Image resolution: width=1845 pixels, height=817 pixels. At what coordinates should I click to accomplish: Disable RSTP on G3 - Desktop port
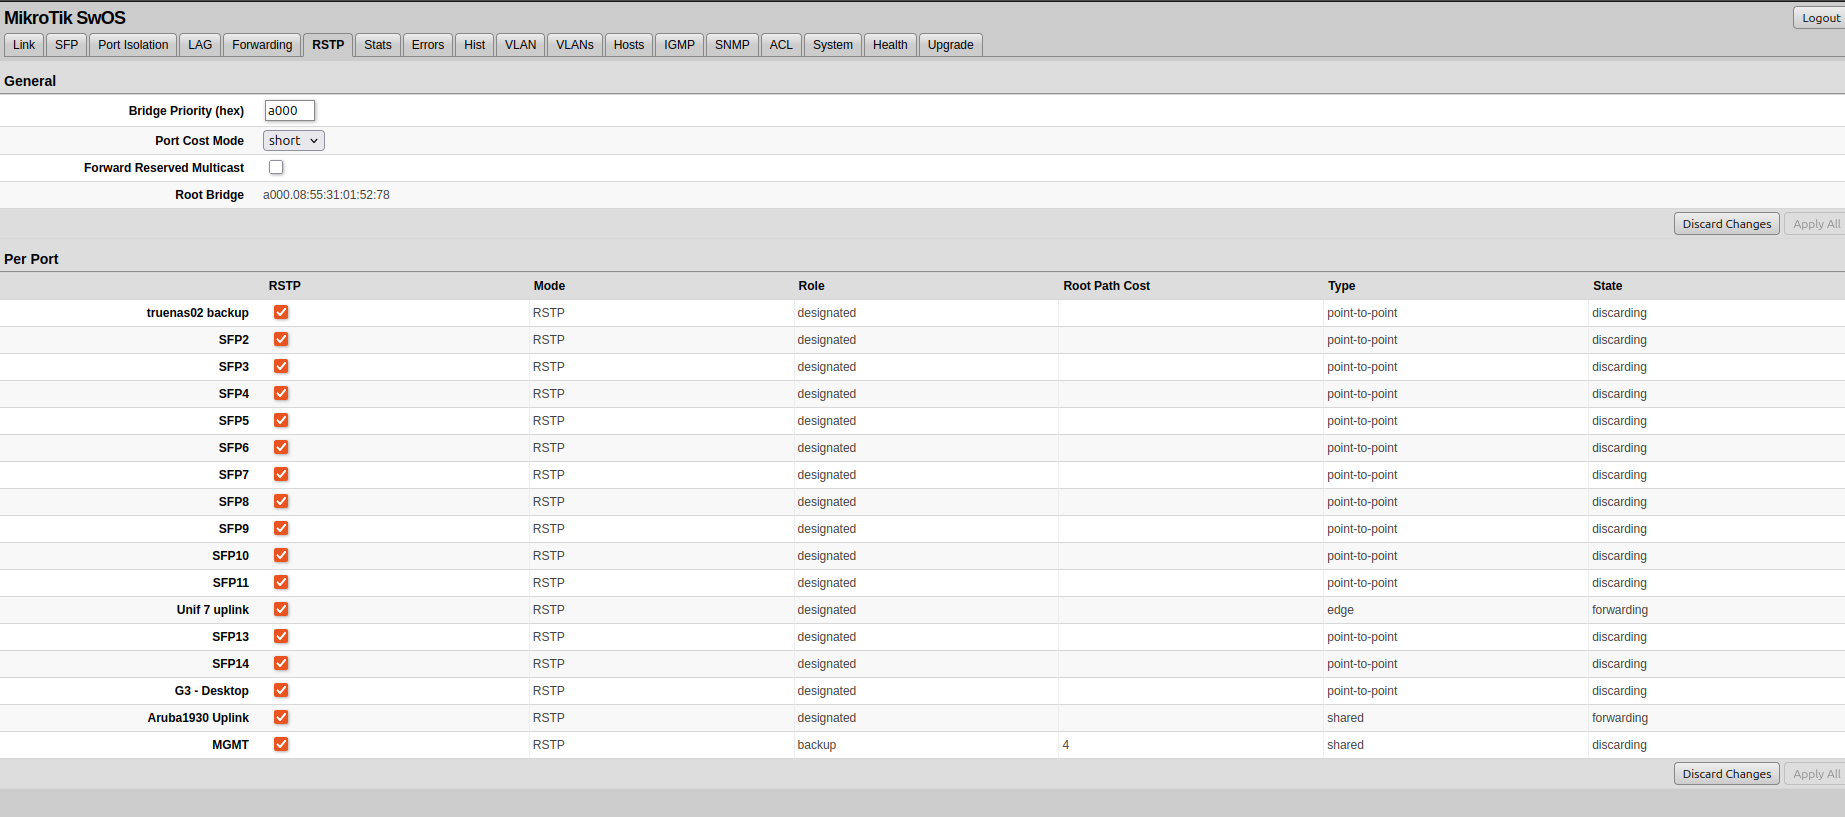pos(281,690)
